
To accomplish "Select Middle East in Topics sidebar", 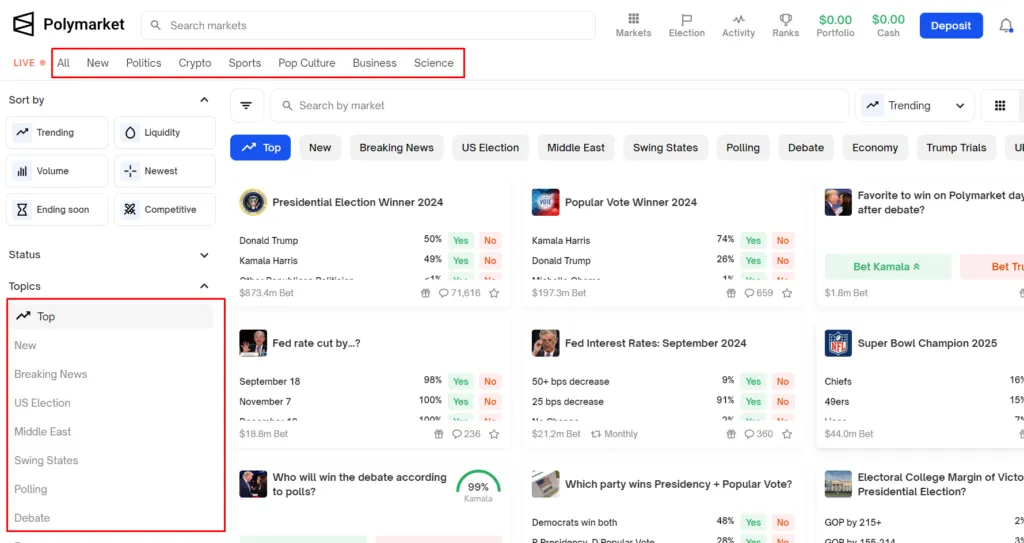I will pos(43,432).
